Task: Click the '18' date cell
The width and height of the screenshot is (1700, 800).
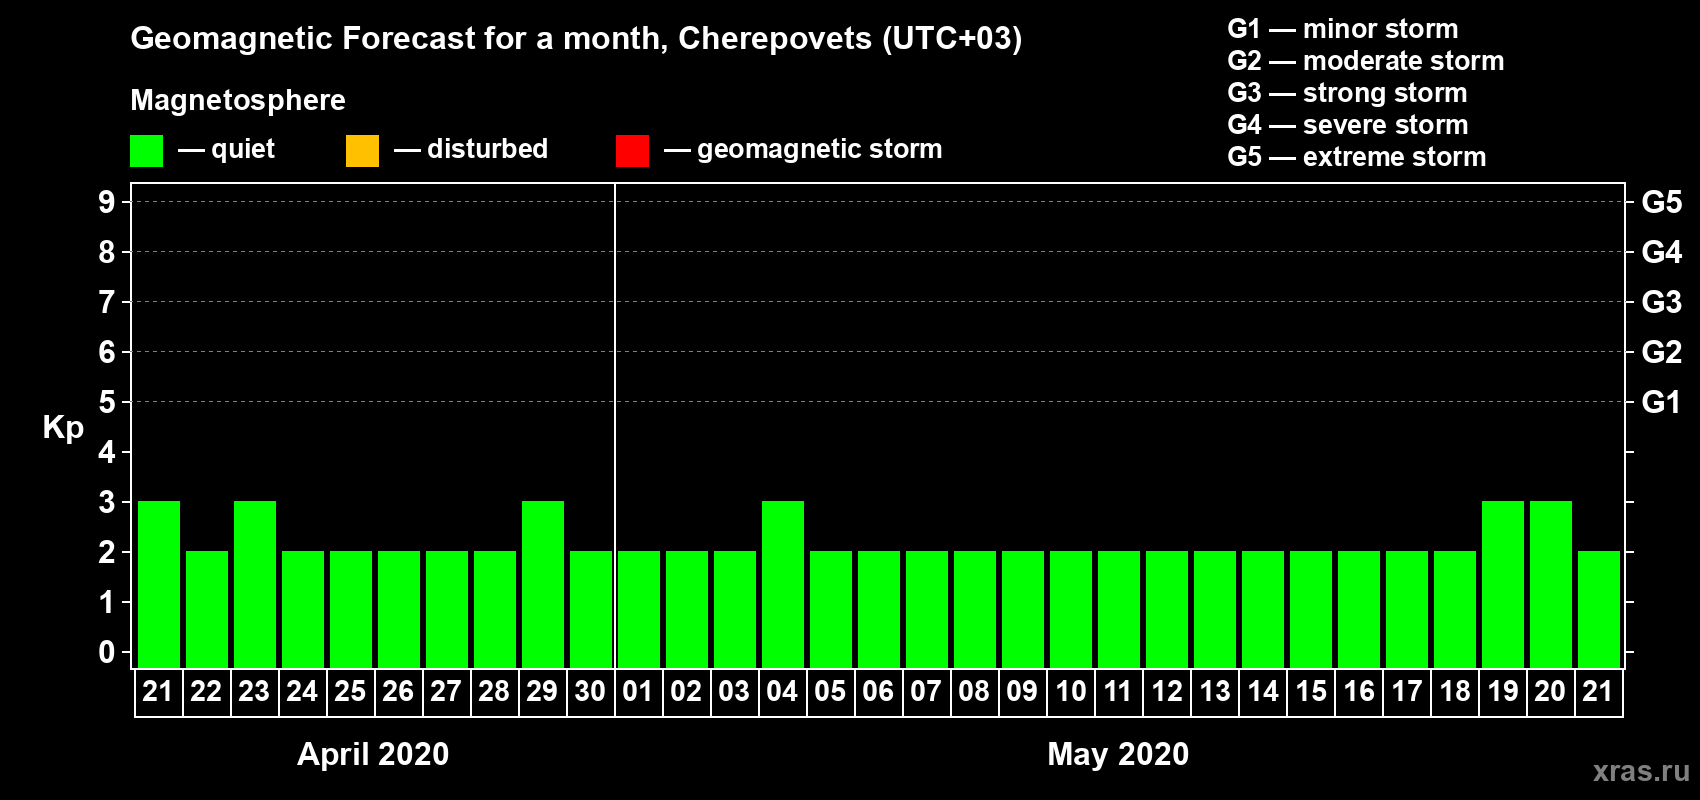Action: (1455, 692)
